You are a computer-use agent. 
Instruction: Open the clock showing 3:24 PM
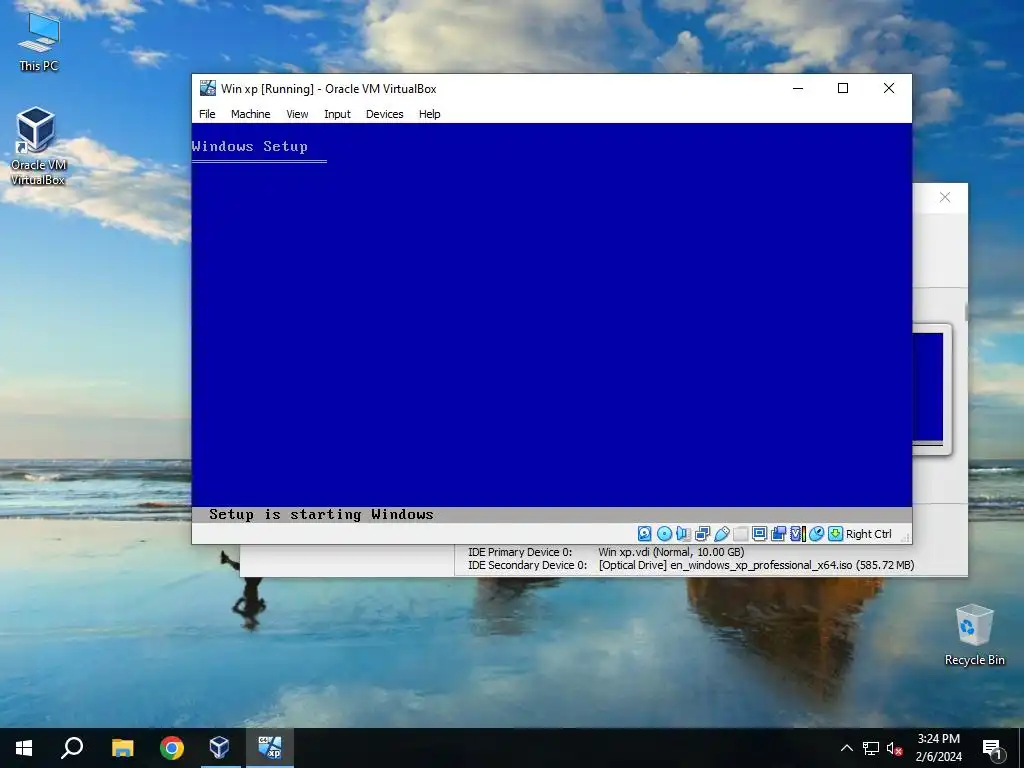point(938,748)
